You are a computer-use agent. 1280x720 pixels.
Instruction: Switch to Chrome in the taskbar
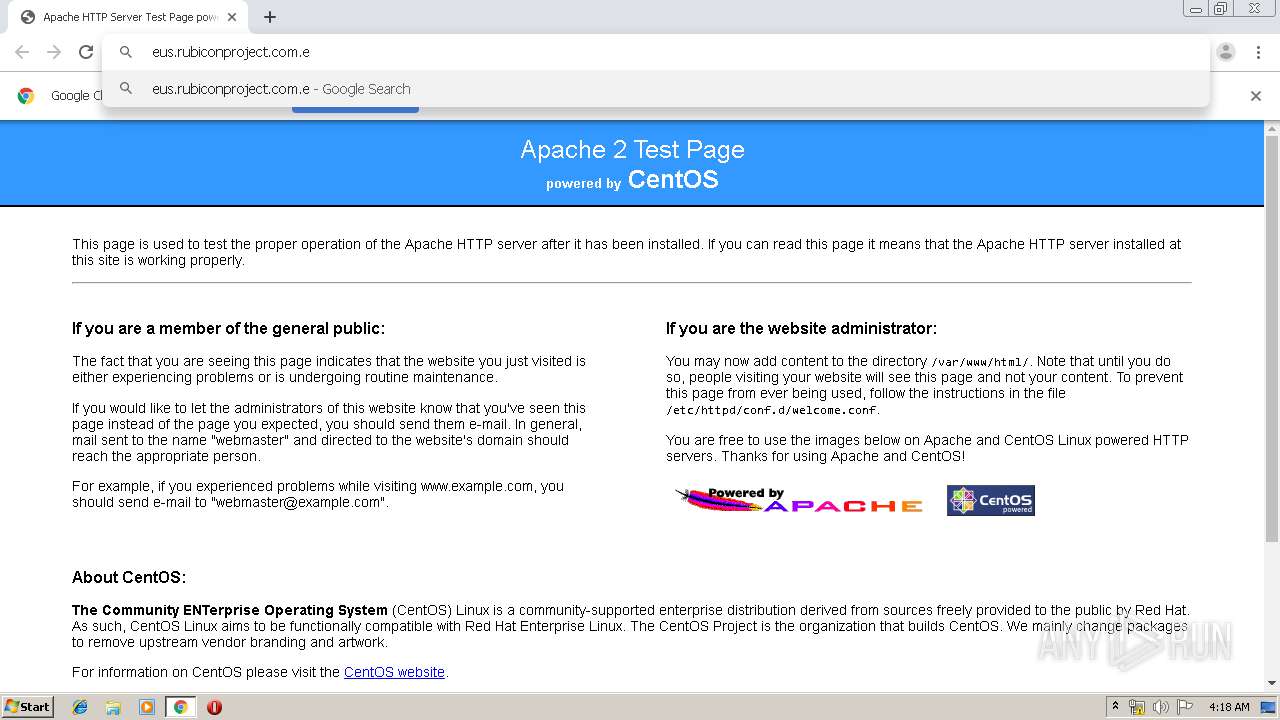point(180,707)
